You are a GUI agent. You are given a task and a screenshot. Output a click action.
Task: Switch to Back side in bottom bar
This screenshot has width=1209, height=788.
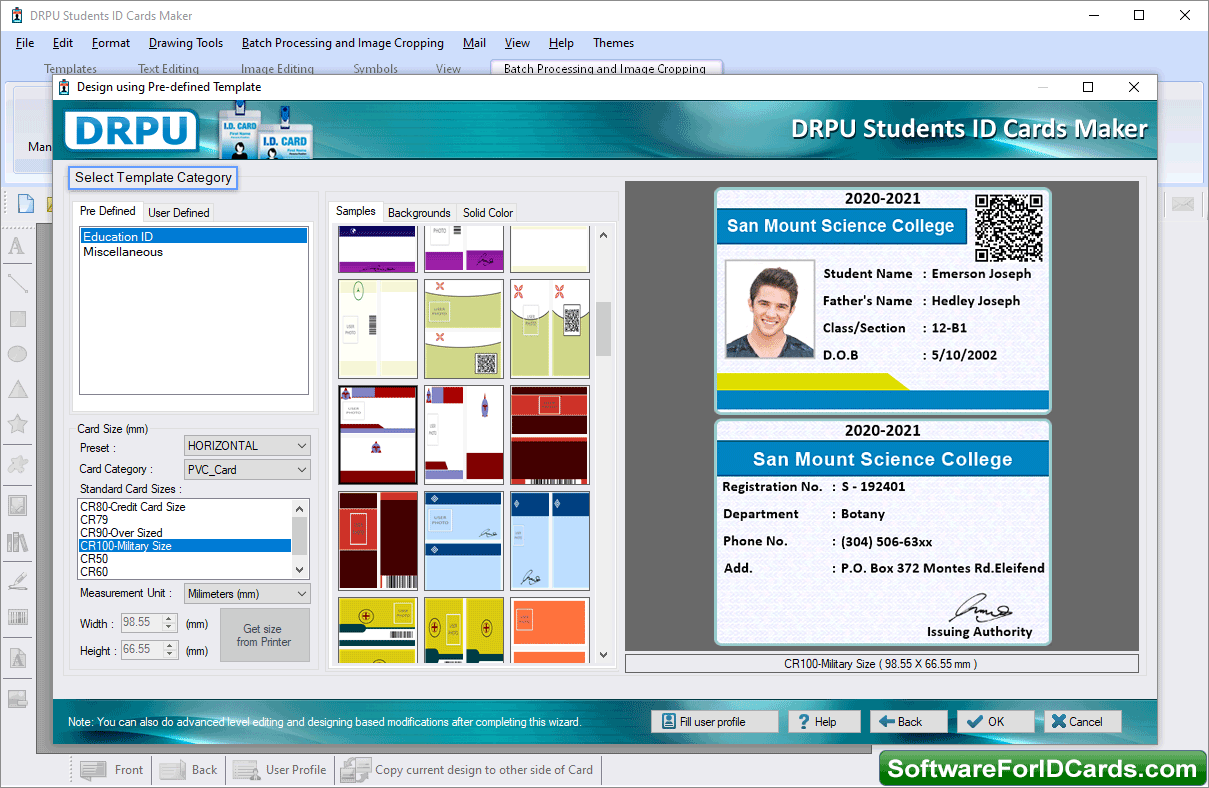coord(189,770)
